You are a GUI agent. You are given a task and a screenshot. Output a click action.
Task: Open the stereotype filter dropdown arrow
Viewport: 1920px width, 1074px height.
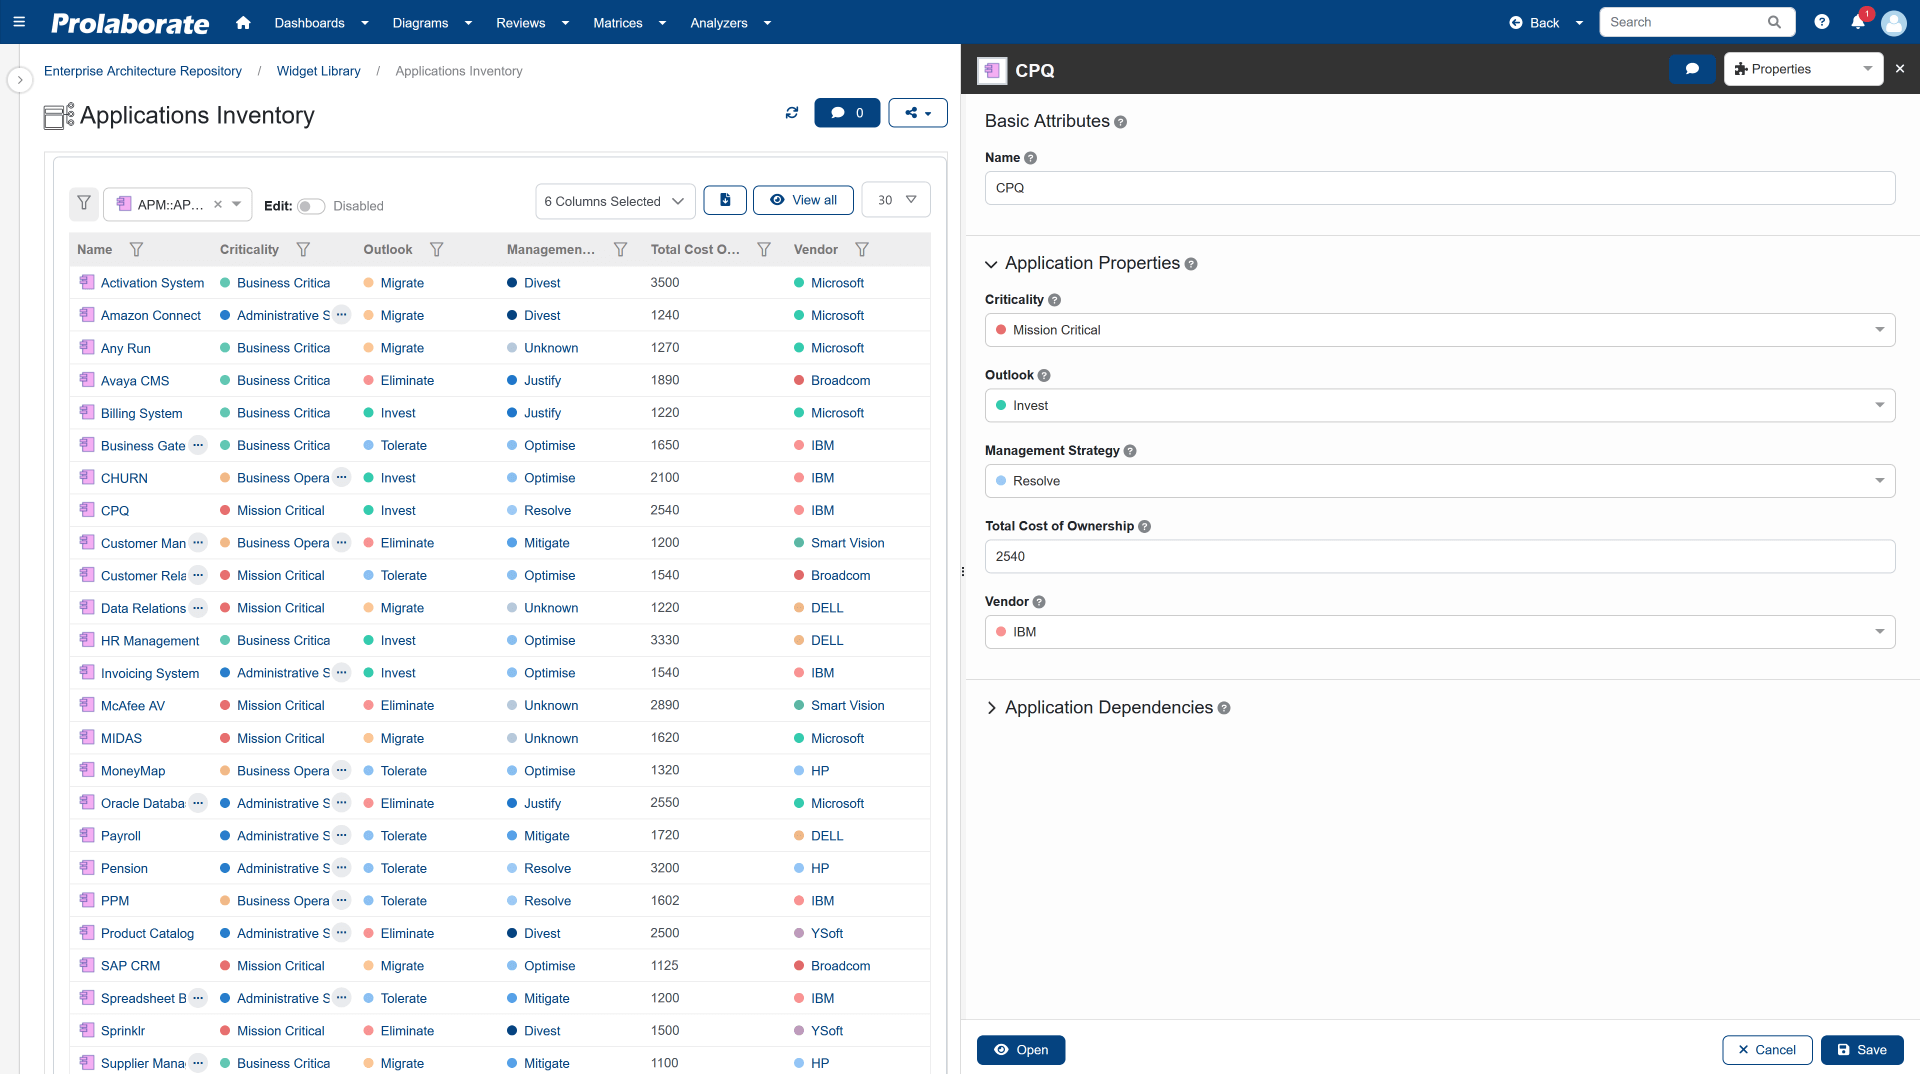tap(237, 204)
